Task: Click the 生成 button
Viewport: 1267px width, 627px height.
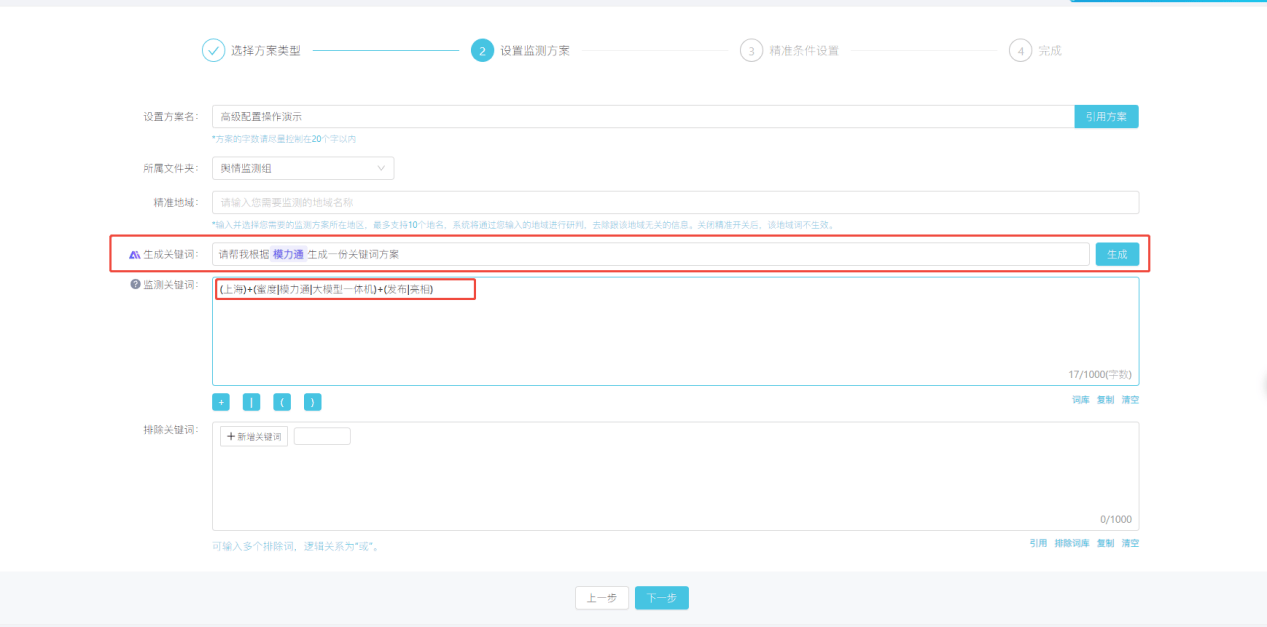Action: click(x=1116, y=255)
